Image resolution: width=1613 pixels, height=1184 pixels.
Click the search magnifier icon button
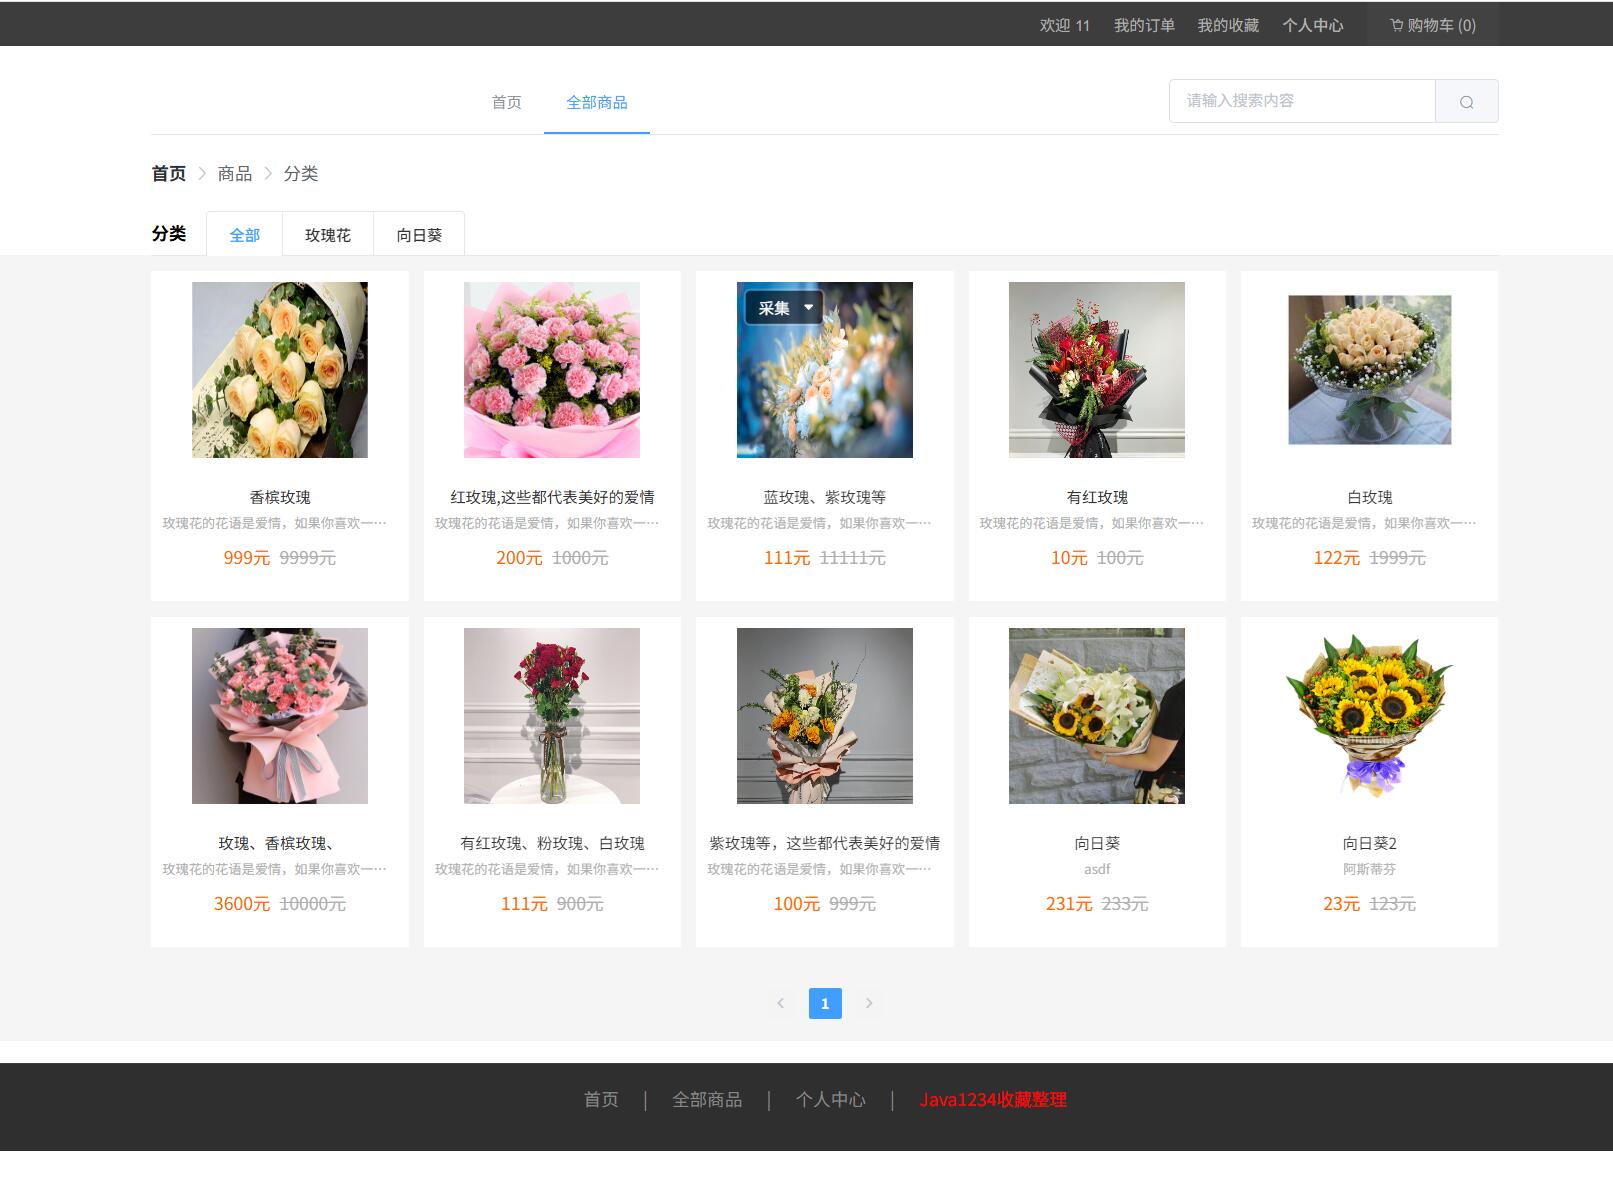point(1466,101)
